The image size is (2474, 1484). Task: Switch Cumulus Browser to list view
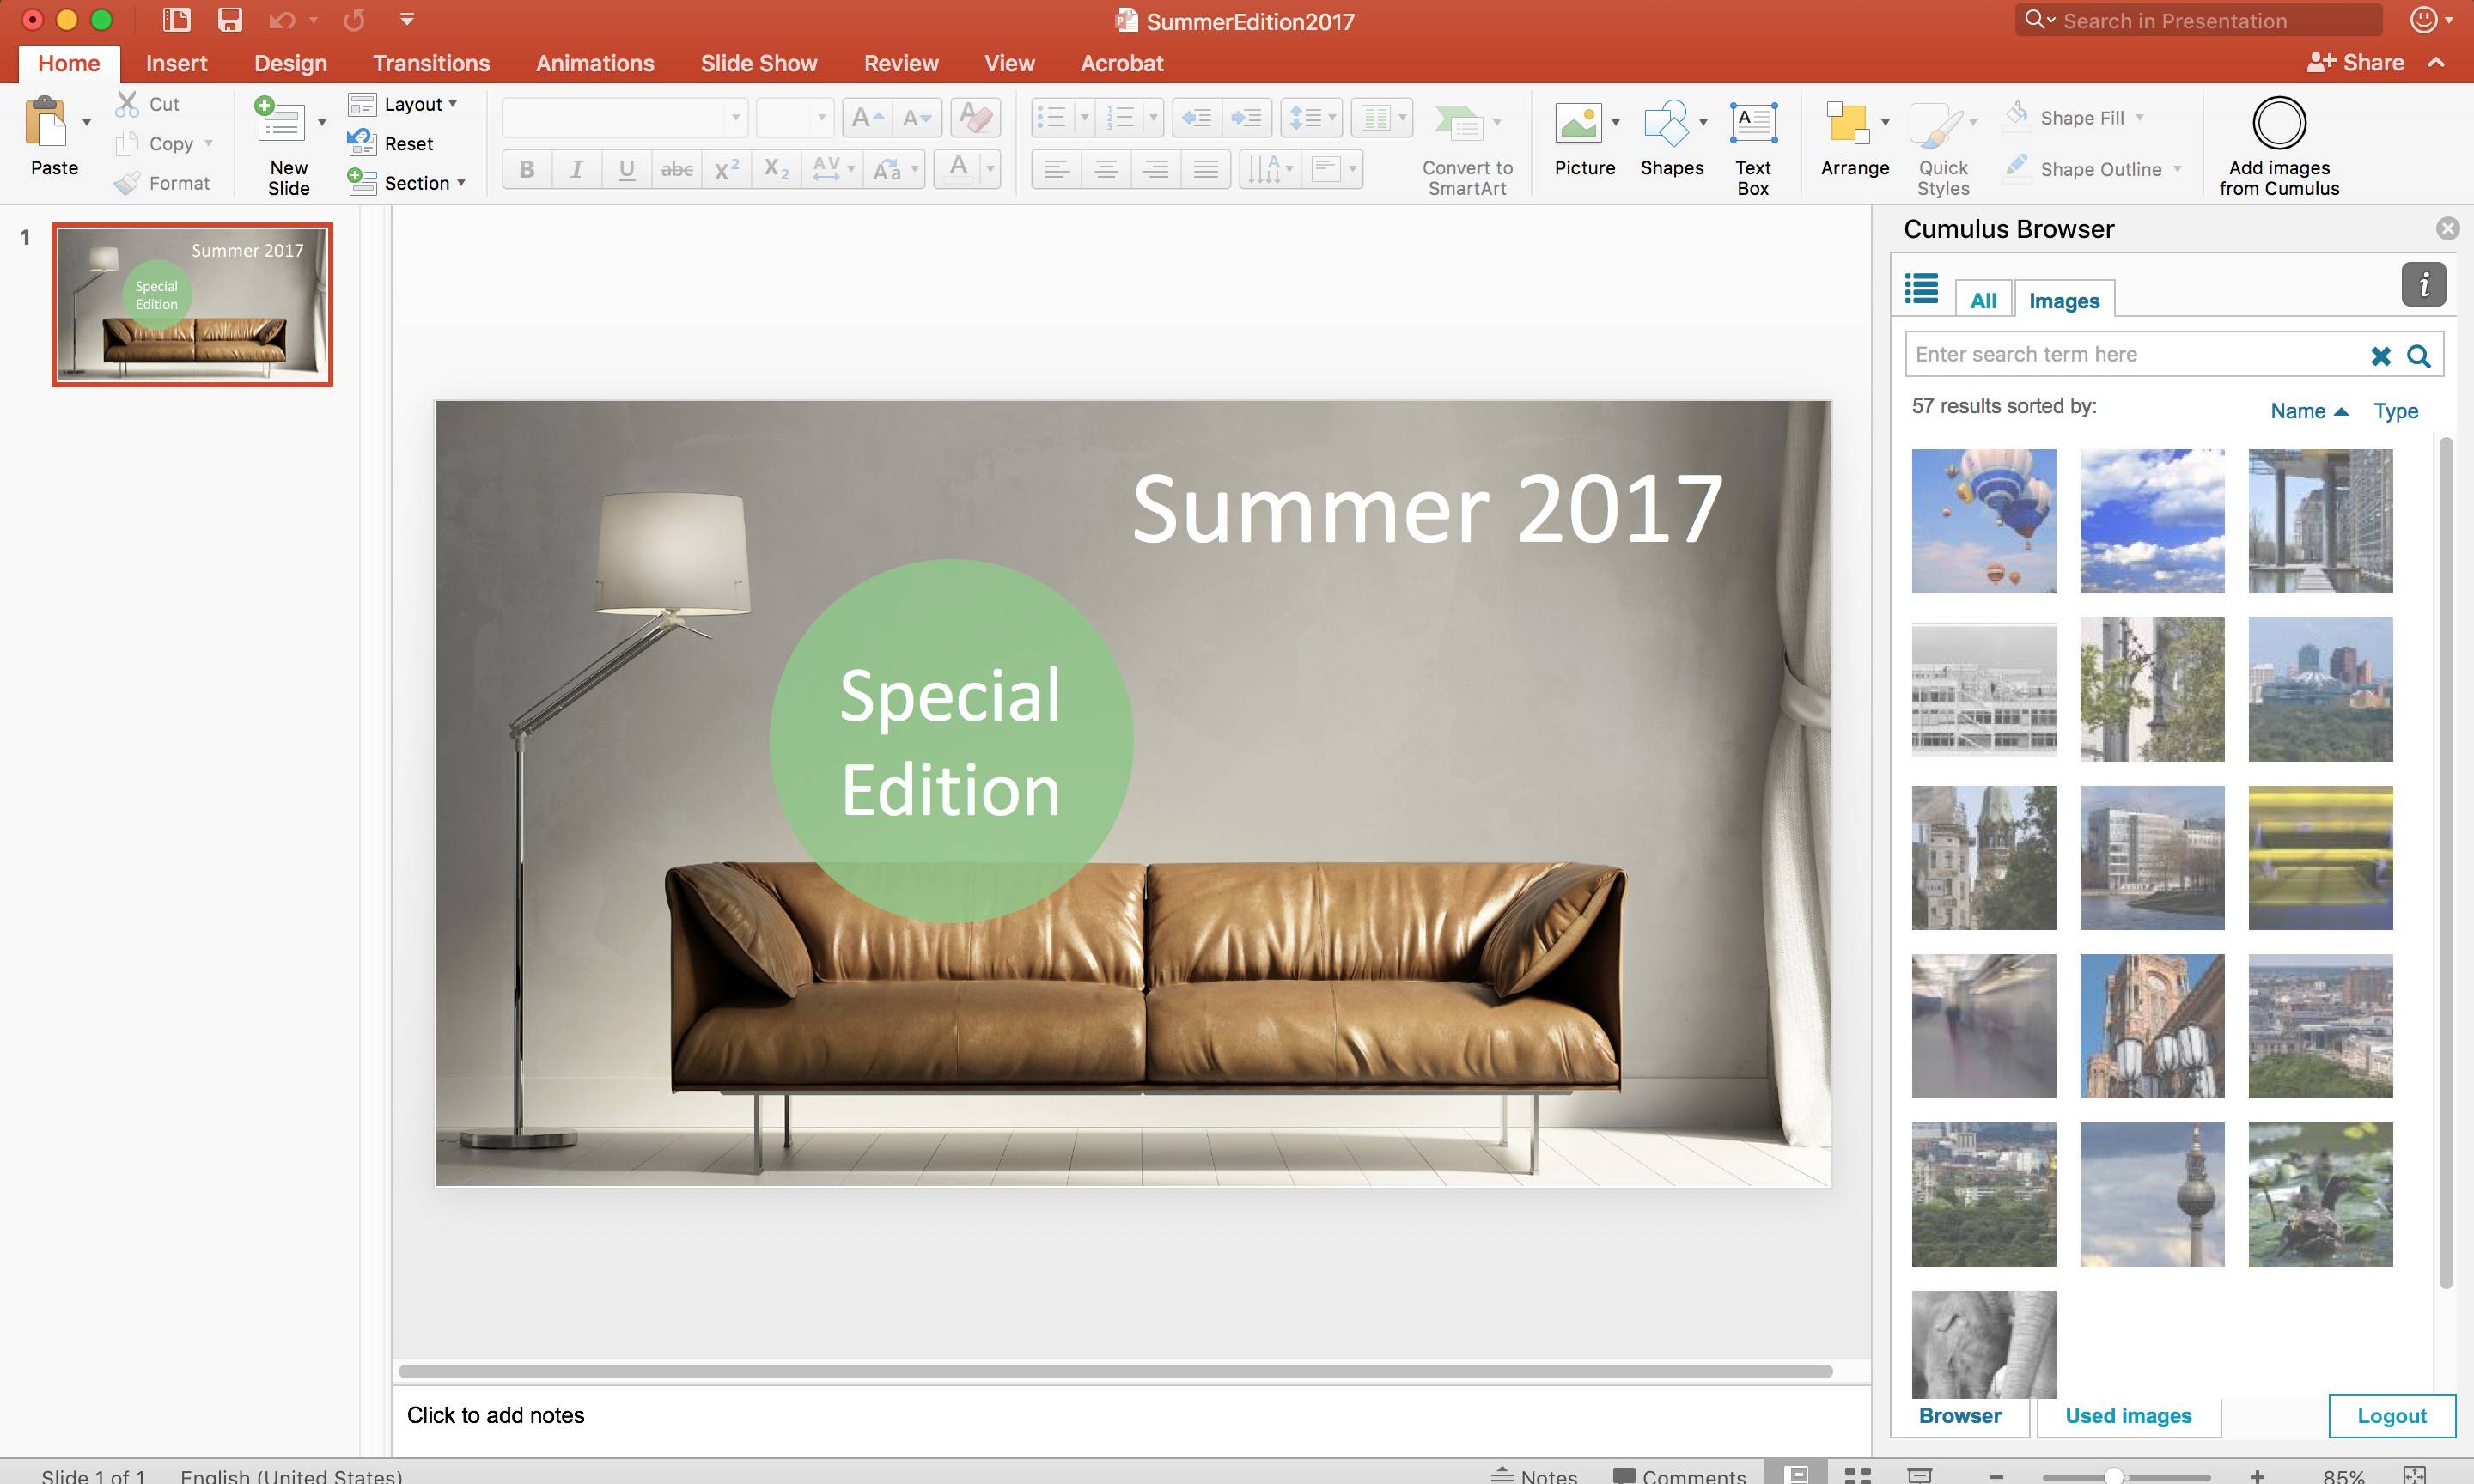[x=1921, y=289]
